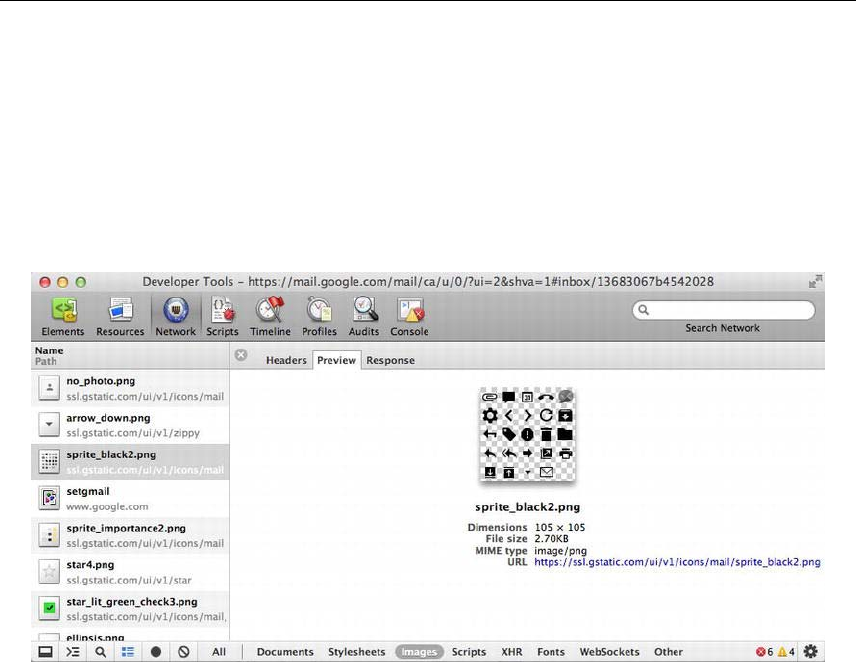This screenshot has height=662, width=856.
Task: Open DevTools settings gear
Action: (811, 651)
